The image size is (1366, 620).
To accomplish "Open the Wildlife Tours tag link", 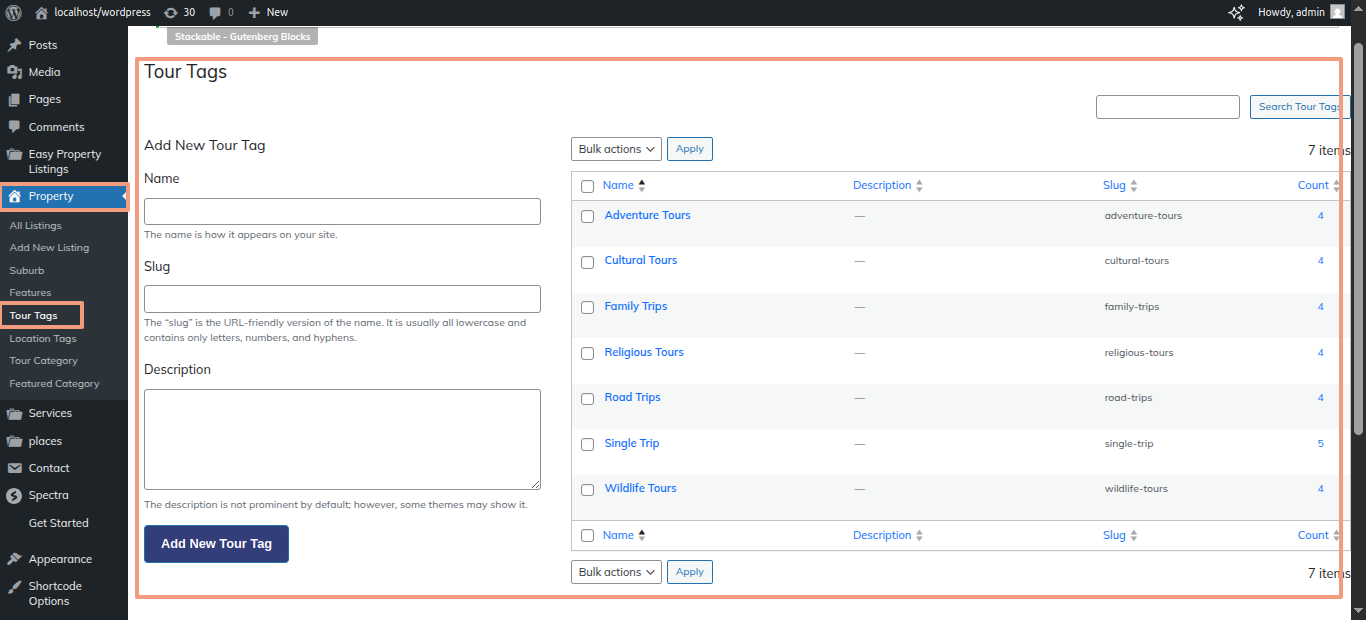I will [640, 488].
